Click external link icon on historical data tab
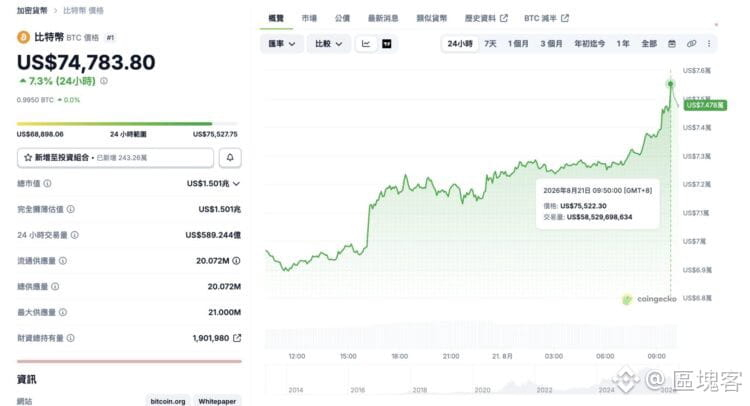The image size is (750, 406). click(x=504, y=18)
